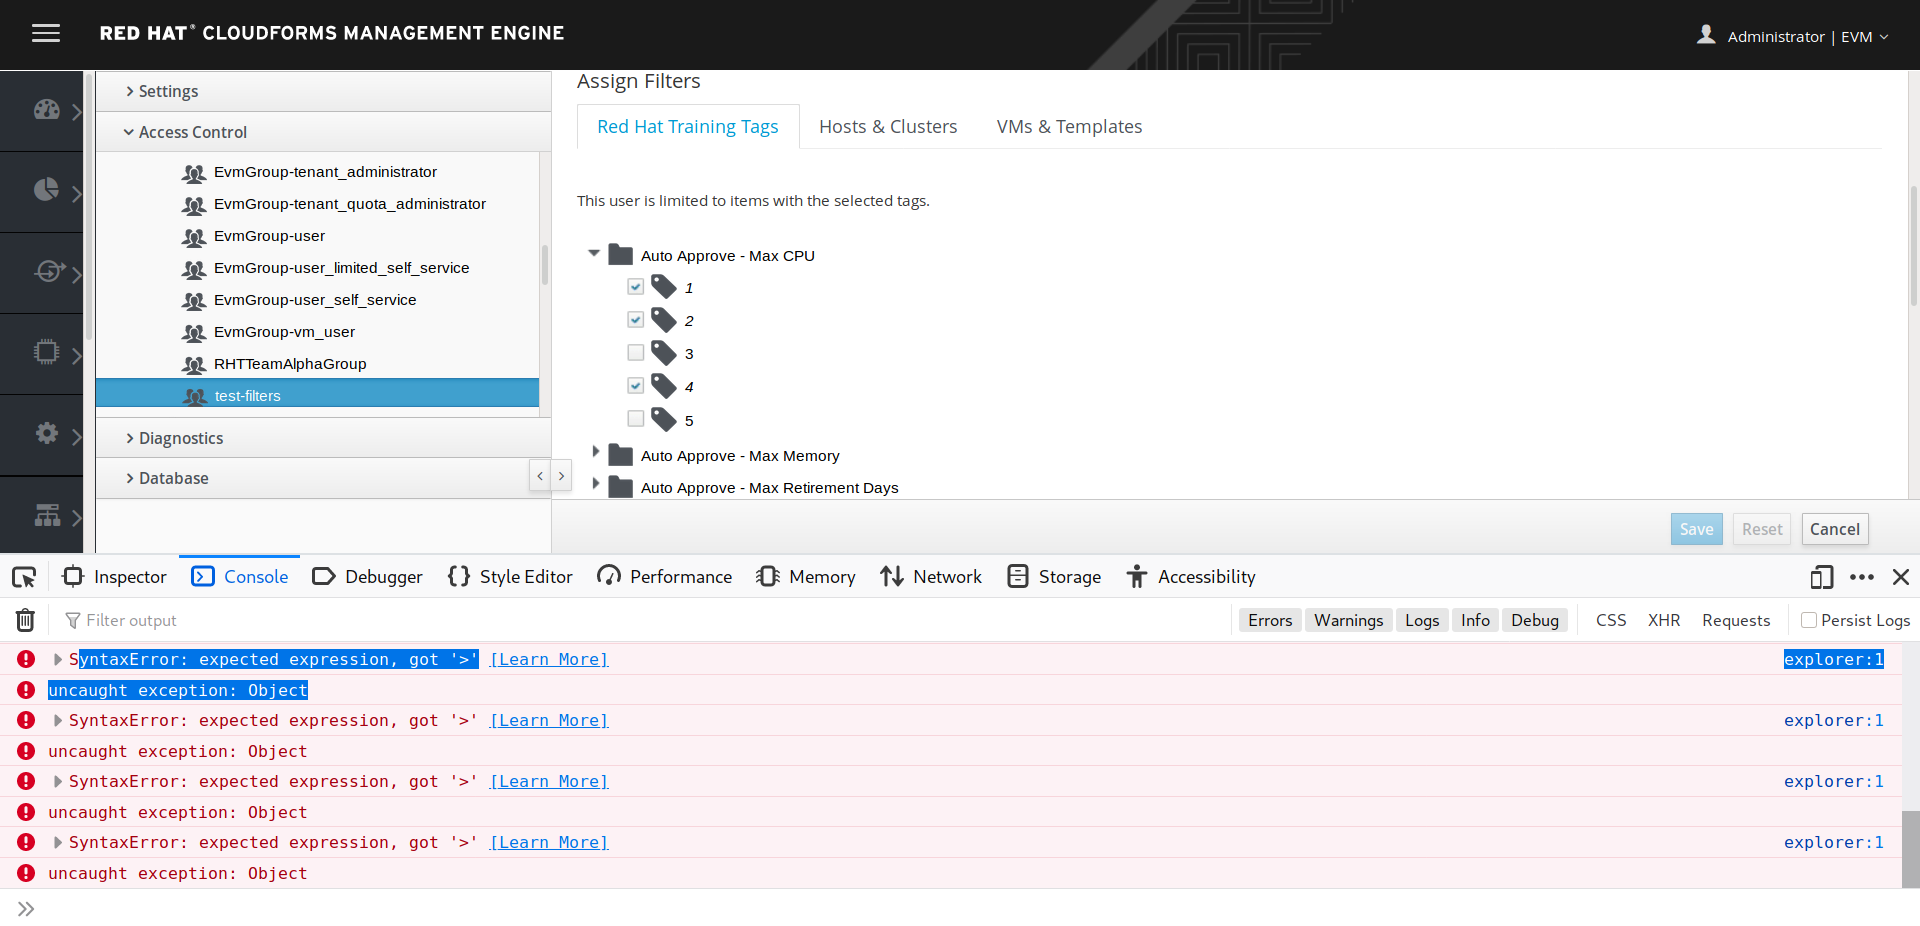Click the pie chart icon in sidebar
The image size is (1920, 926).
click(46, 190)
